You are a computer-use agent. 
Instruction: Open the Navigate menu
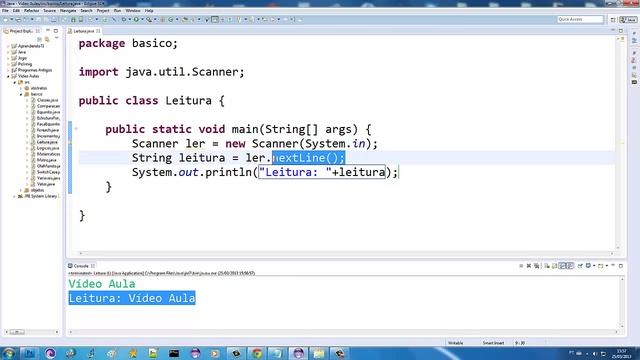click(68, 11)
